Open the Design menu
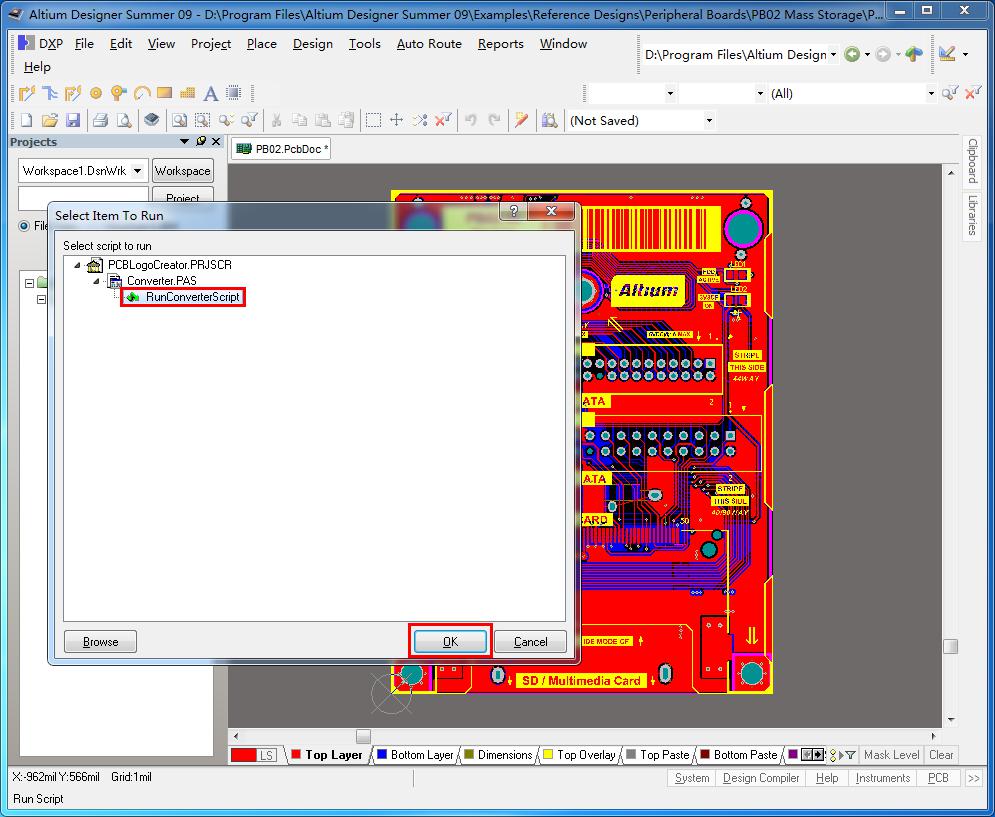This screenshot has height=817, width=995. [x=312, y=44]
